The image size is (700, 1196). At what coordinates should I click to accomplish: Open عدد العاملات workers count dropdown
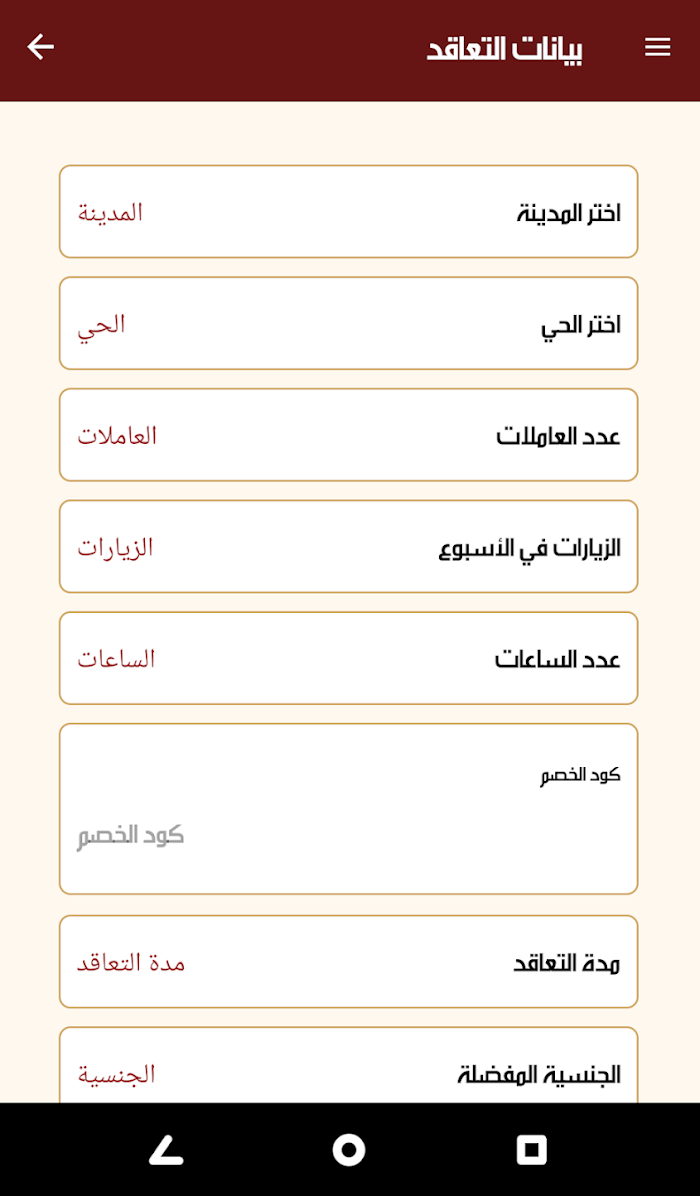pos(348,435)
